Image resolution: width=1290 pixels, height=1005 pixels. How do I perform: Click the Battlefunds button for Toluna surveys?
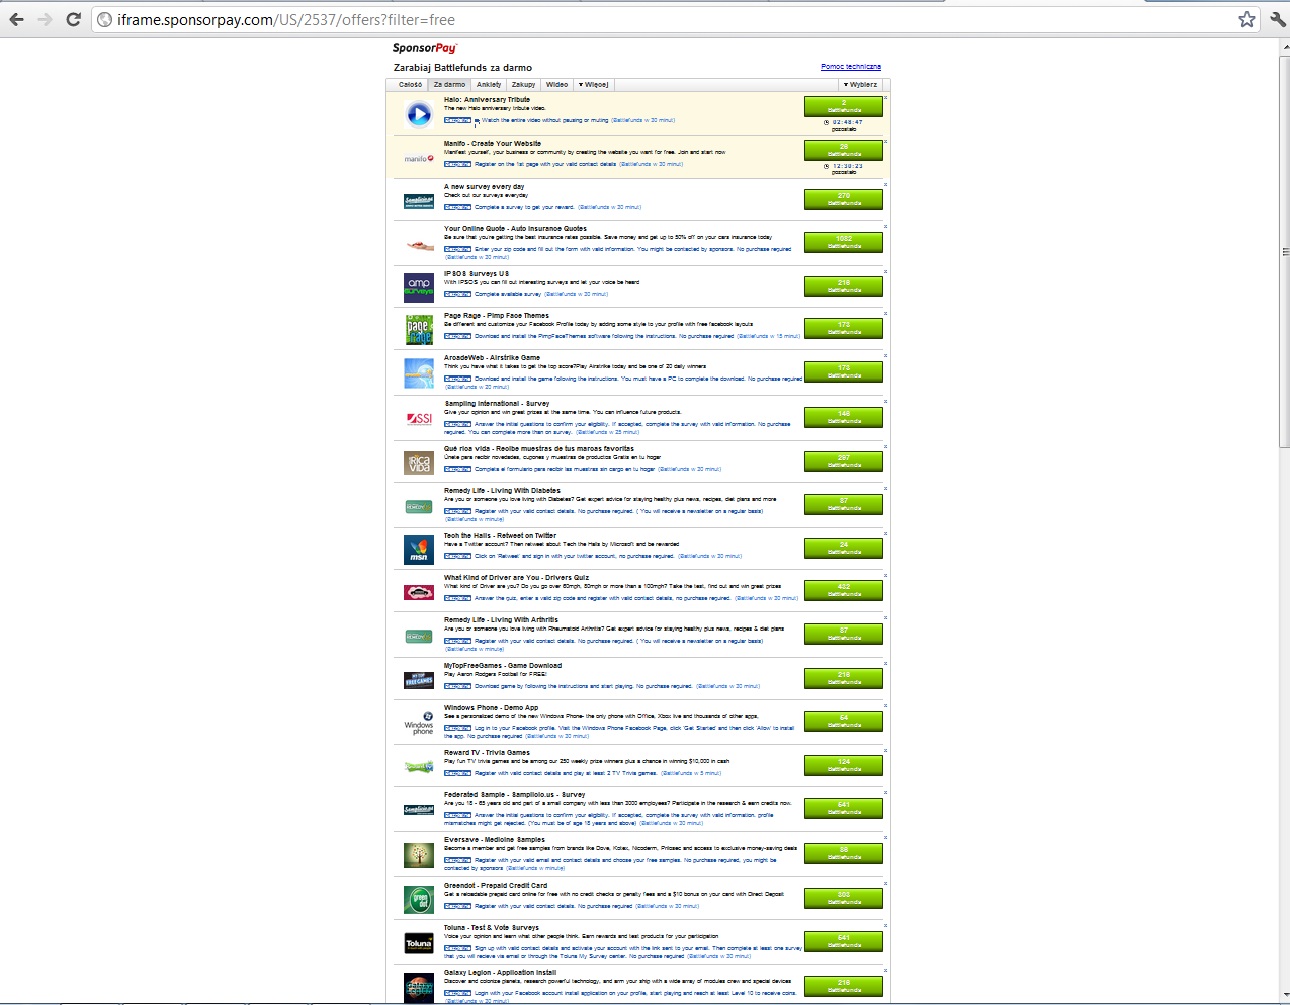click(843, 941)
